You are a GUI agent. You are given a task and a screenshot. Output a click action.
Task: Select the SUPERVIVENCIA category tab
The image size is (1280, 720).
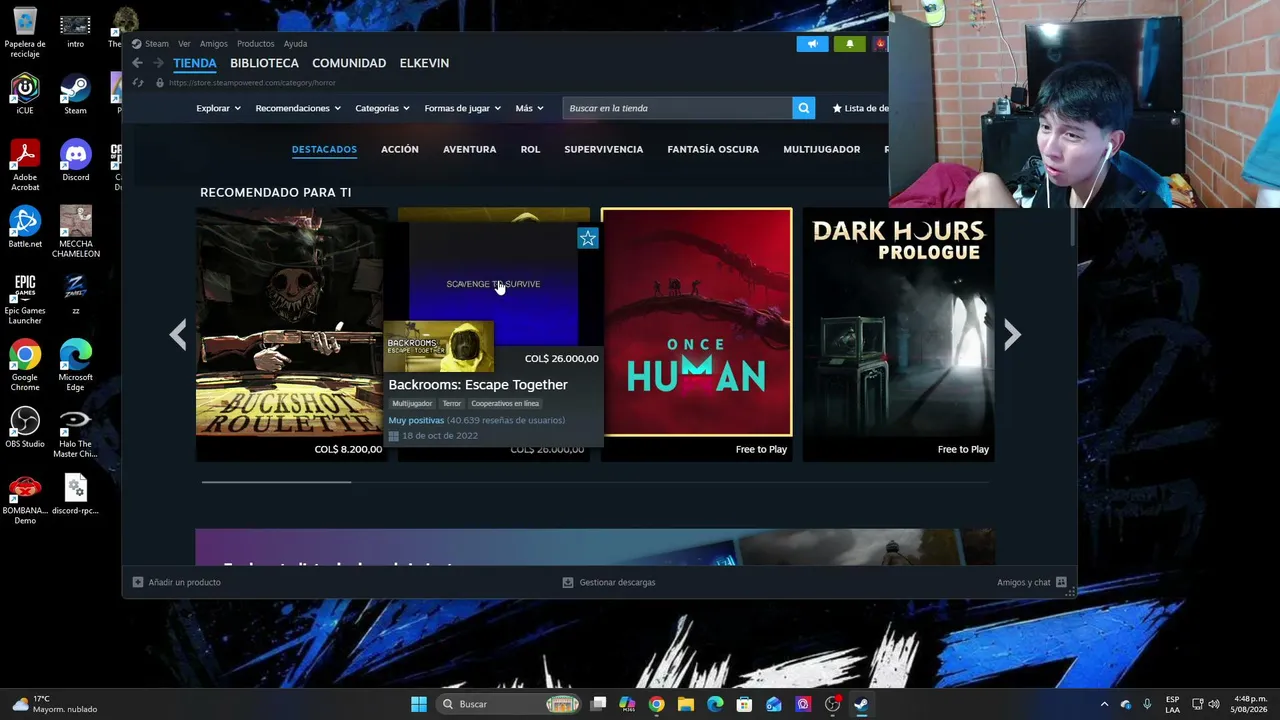coord(604,149)
